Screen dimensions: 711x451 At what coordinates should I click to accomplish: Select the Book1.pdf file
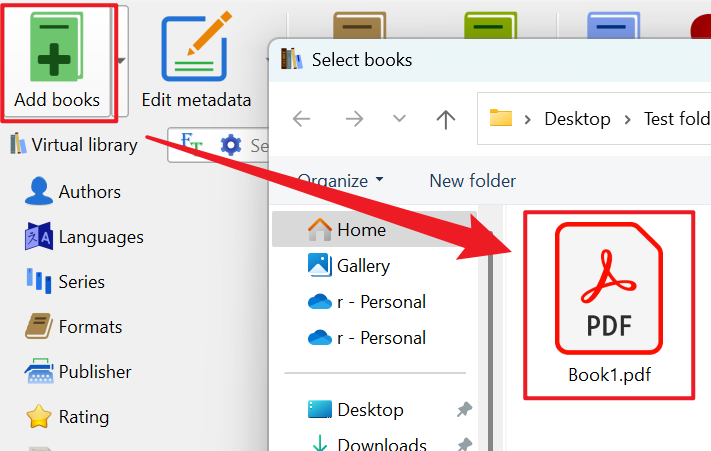click(609, 305)
